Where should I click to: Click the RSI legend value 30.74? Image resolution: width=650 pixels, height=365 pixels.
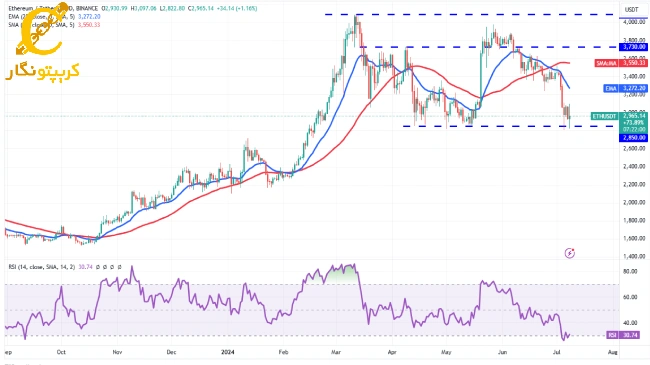click(x=85, y=267)
